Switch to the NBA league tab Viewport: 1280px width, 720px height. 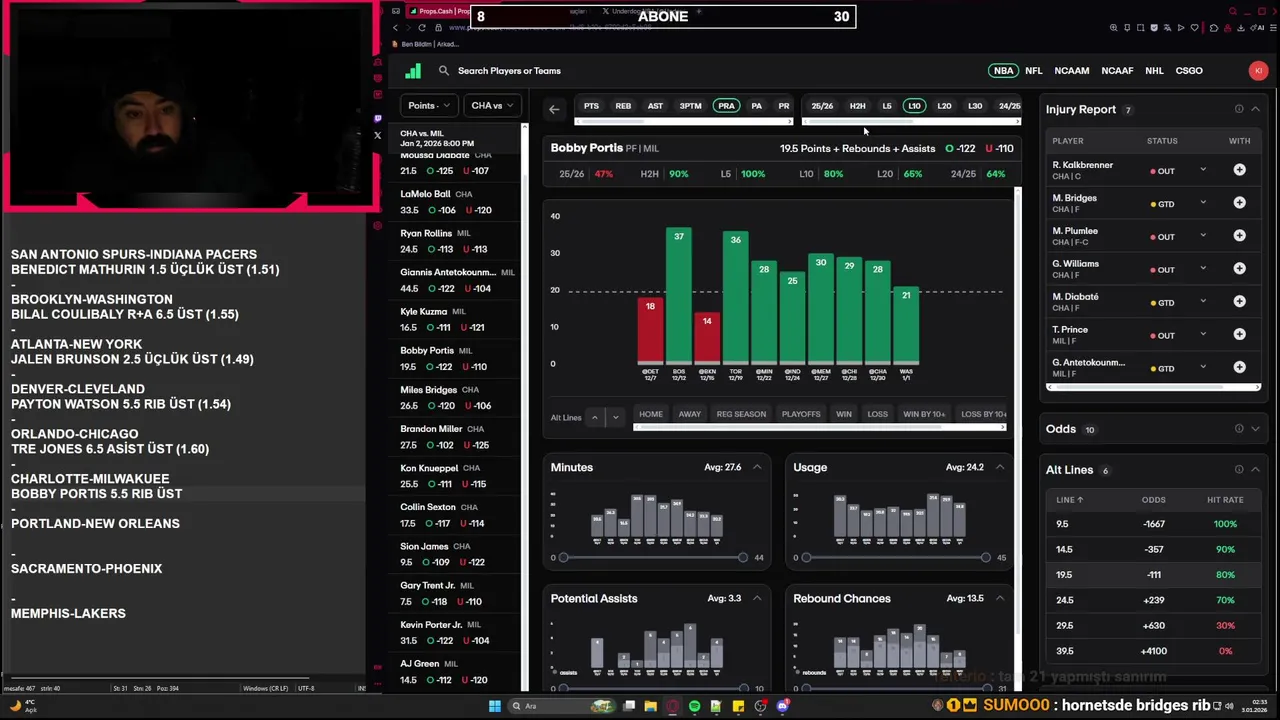pos(1003,71)
